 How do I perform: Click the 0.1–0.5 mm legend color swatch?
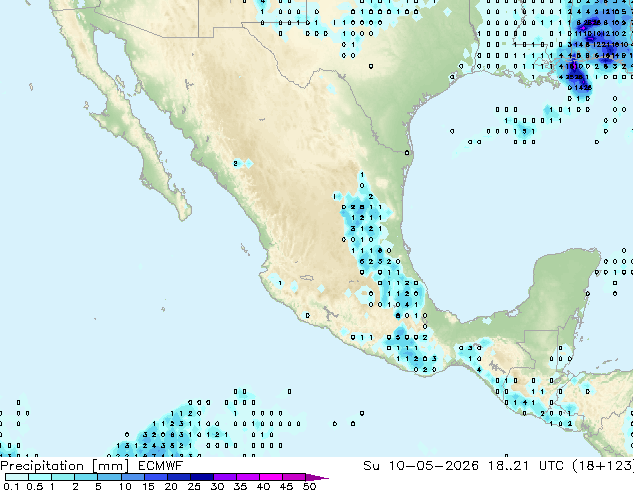pos(17,477)
